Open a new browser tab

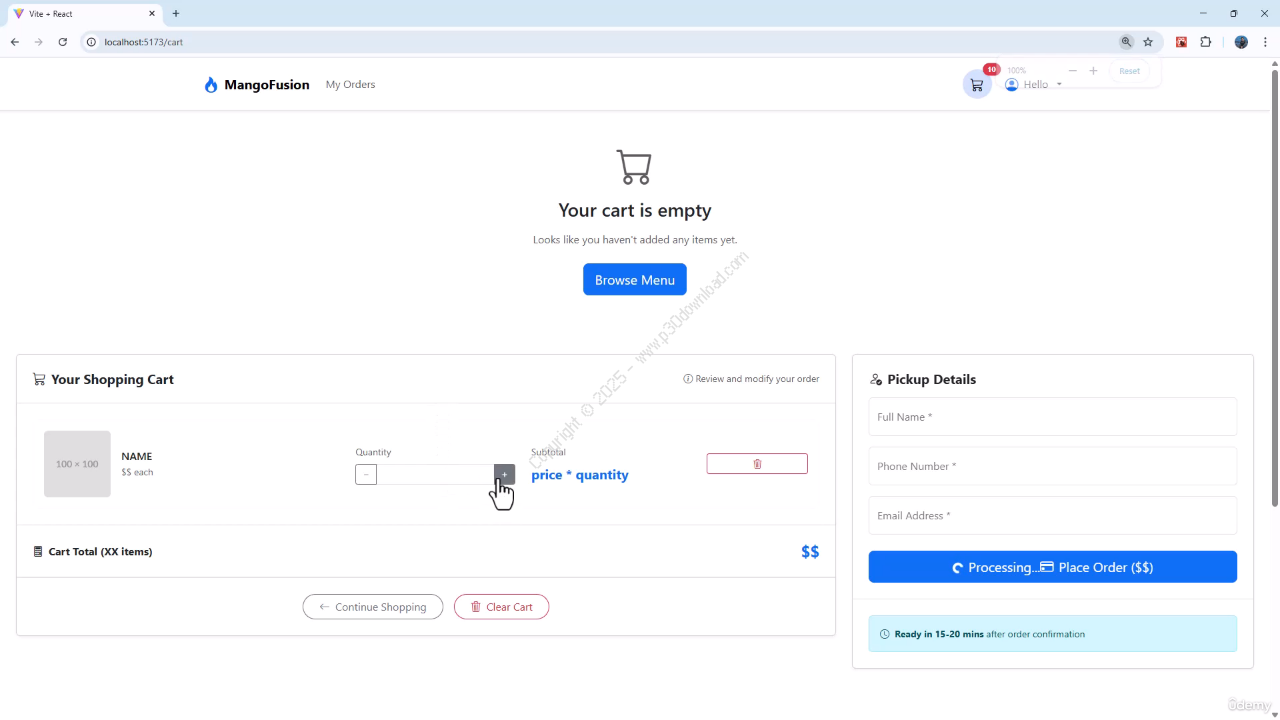tap(176, 14)
